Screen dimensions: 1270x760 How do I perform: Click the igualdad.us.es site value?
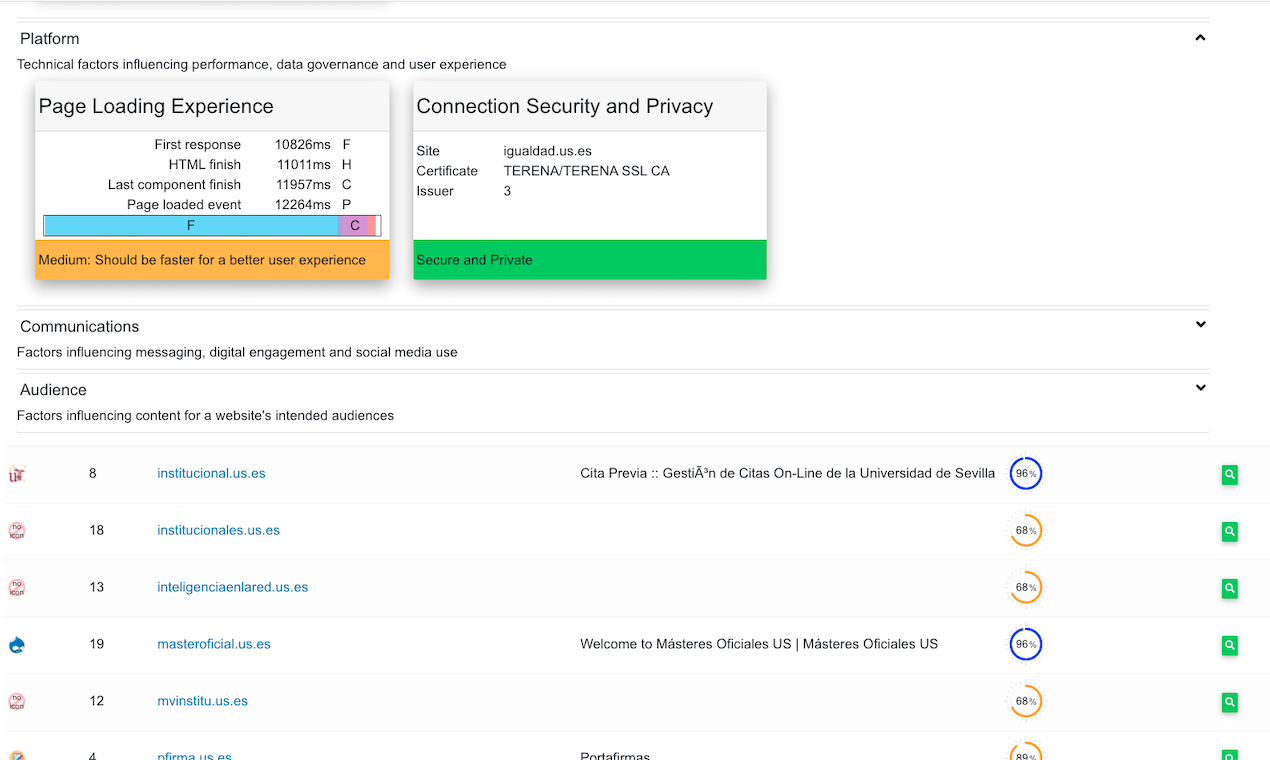point(548,151)
